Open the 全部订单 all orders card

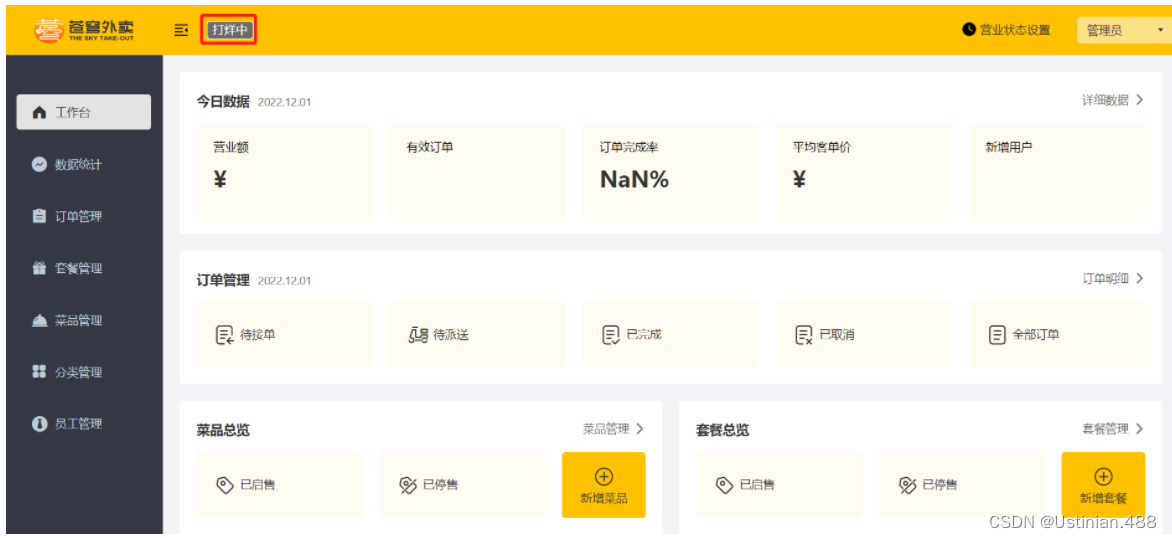pos(1057,335)
